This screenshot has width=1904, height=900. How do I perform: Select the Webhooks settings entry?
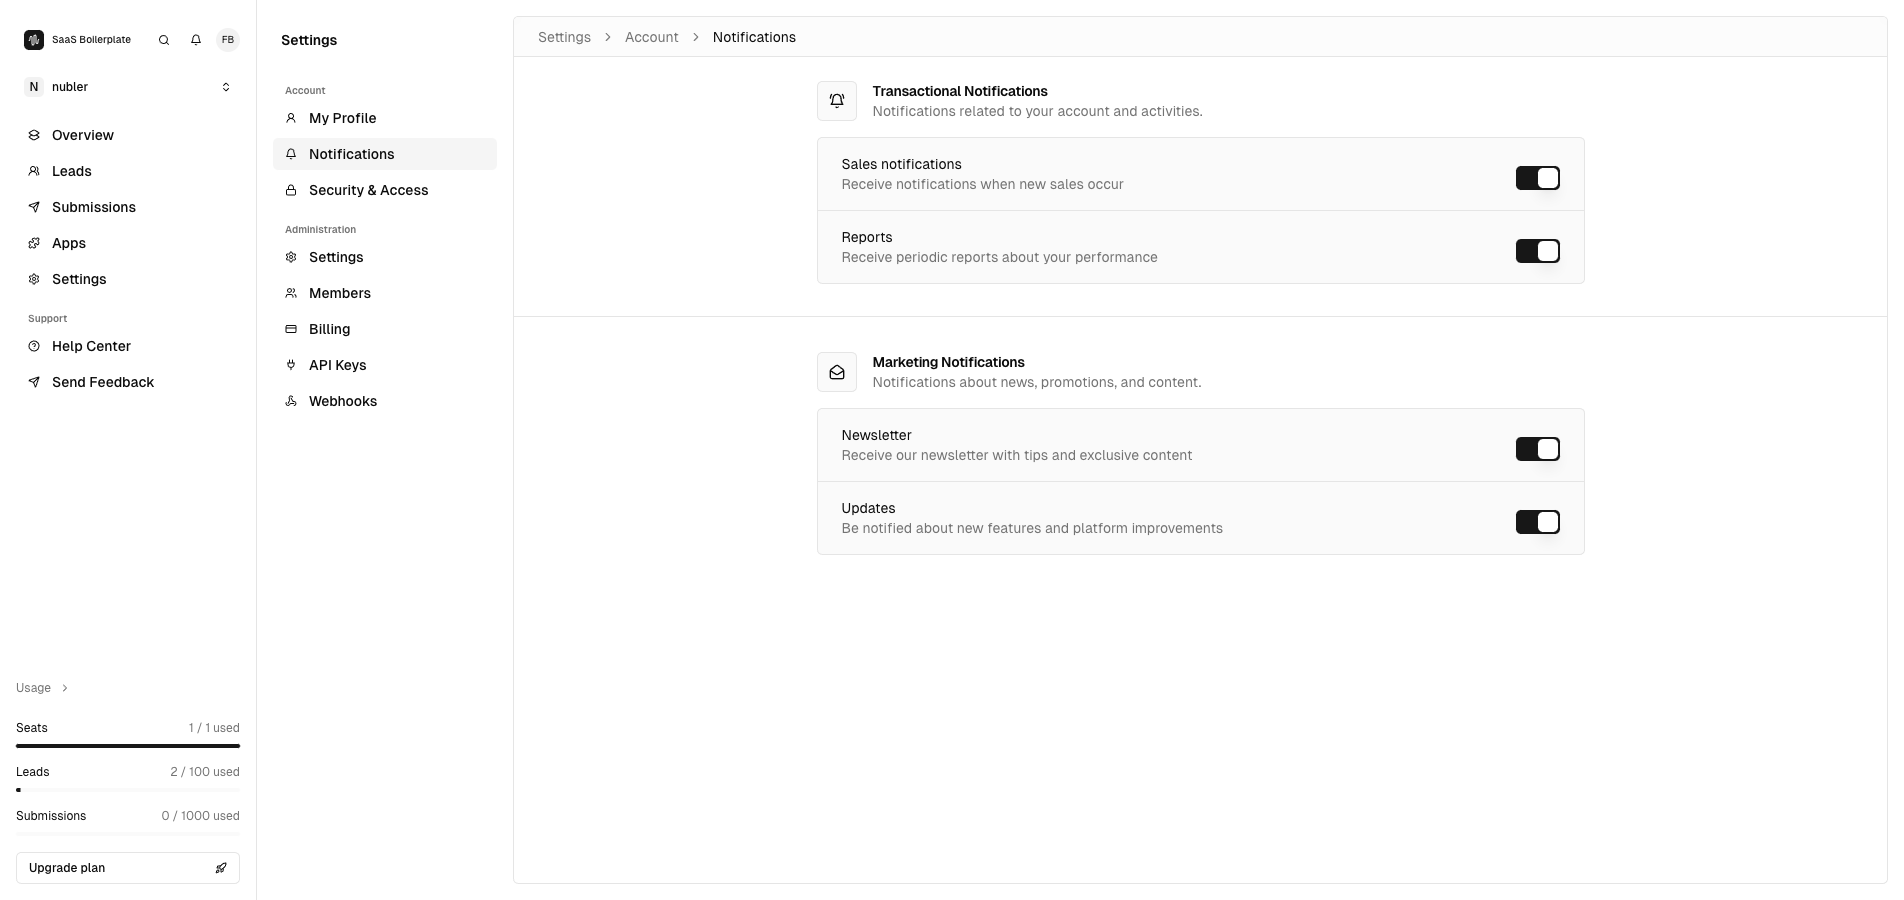coord(342,401)
